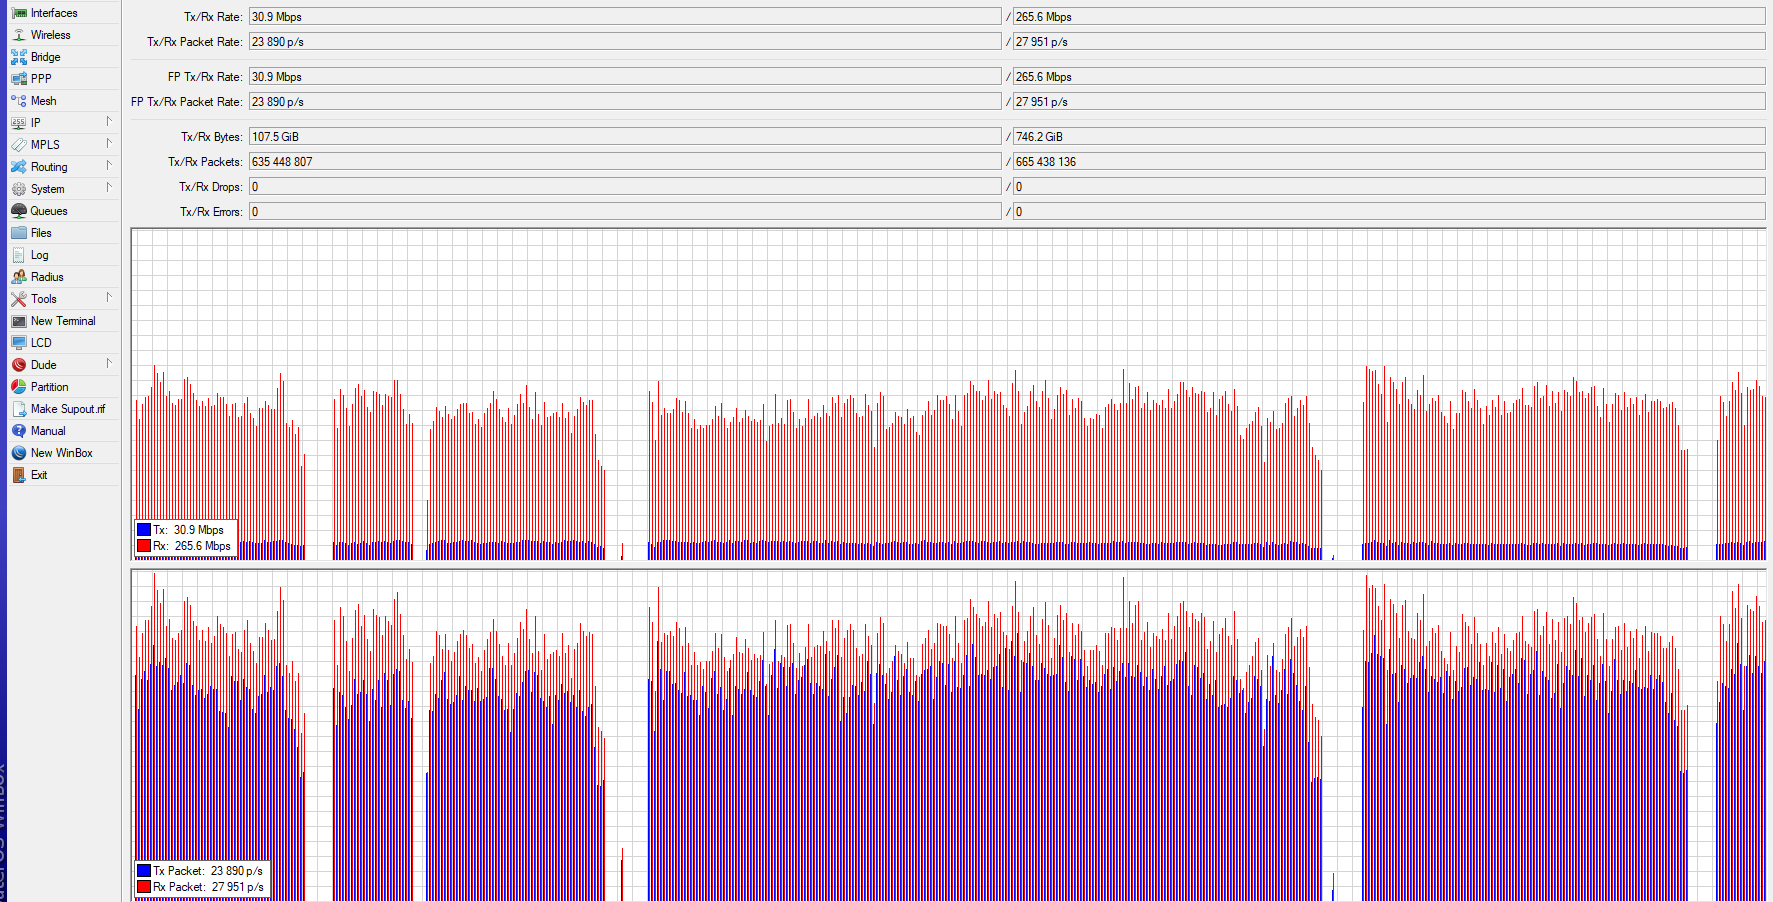
Task: Expand the Tools submenu arrow
Action: [110, 298]
